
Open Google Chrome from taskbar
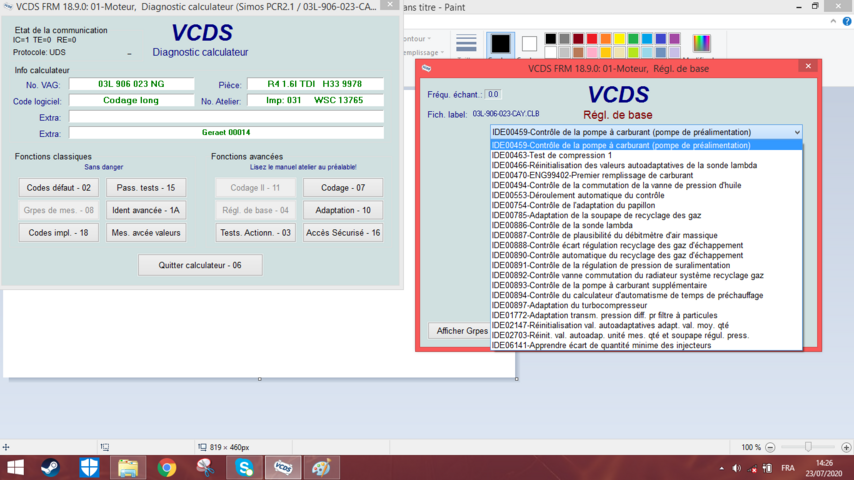167,467
